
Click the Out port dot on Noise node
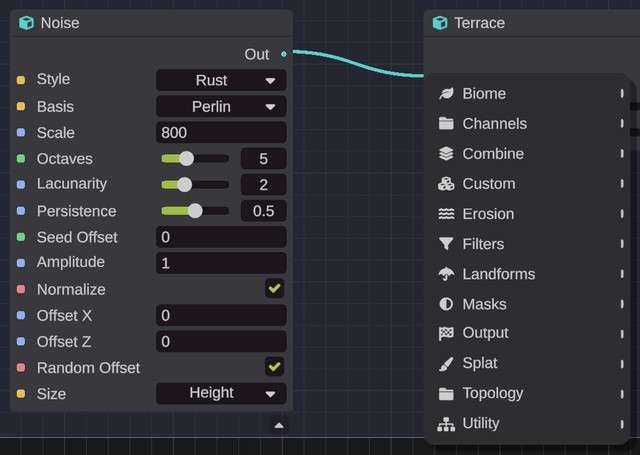coord(284,54)
